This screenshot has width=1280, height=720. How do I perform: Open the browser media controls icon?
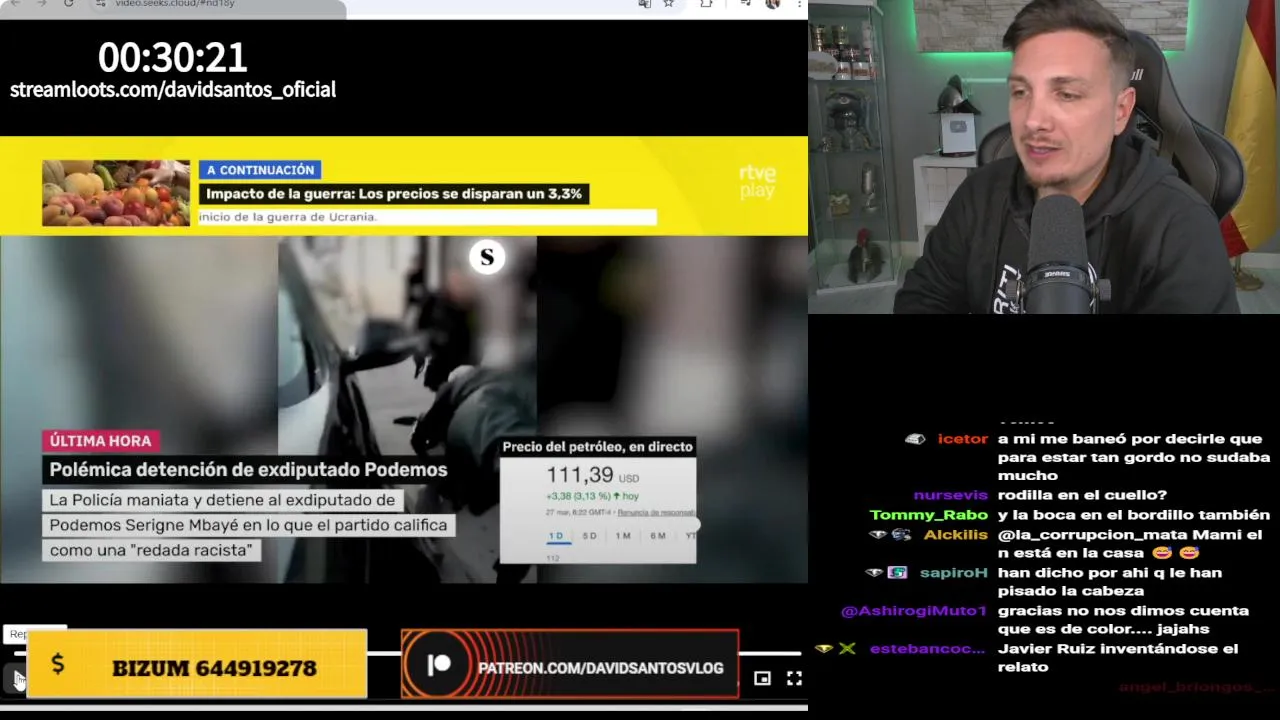pyautogui.click(x=745, y=4)
